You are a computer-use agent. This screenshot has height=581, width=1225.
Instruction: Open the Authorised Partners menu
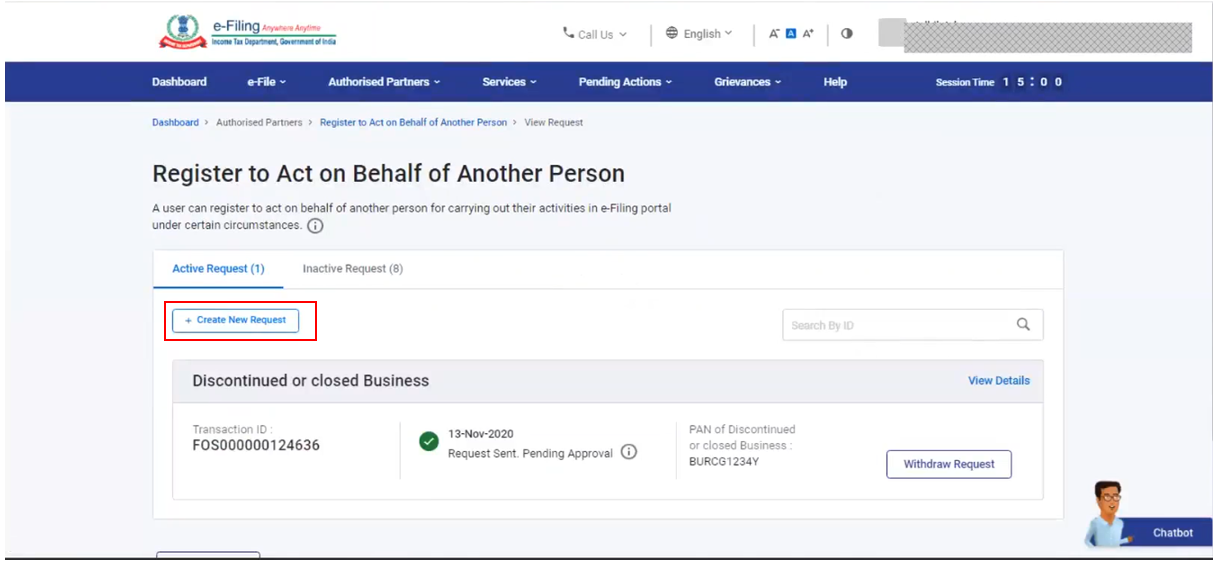coord(384,82)
